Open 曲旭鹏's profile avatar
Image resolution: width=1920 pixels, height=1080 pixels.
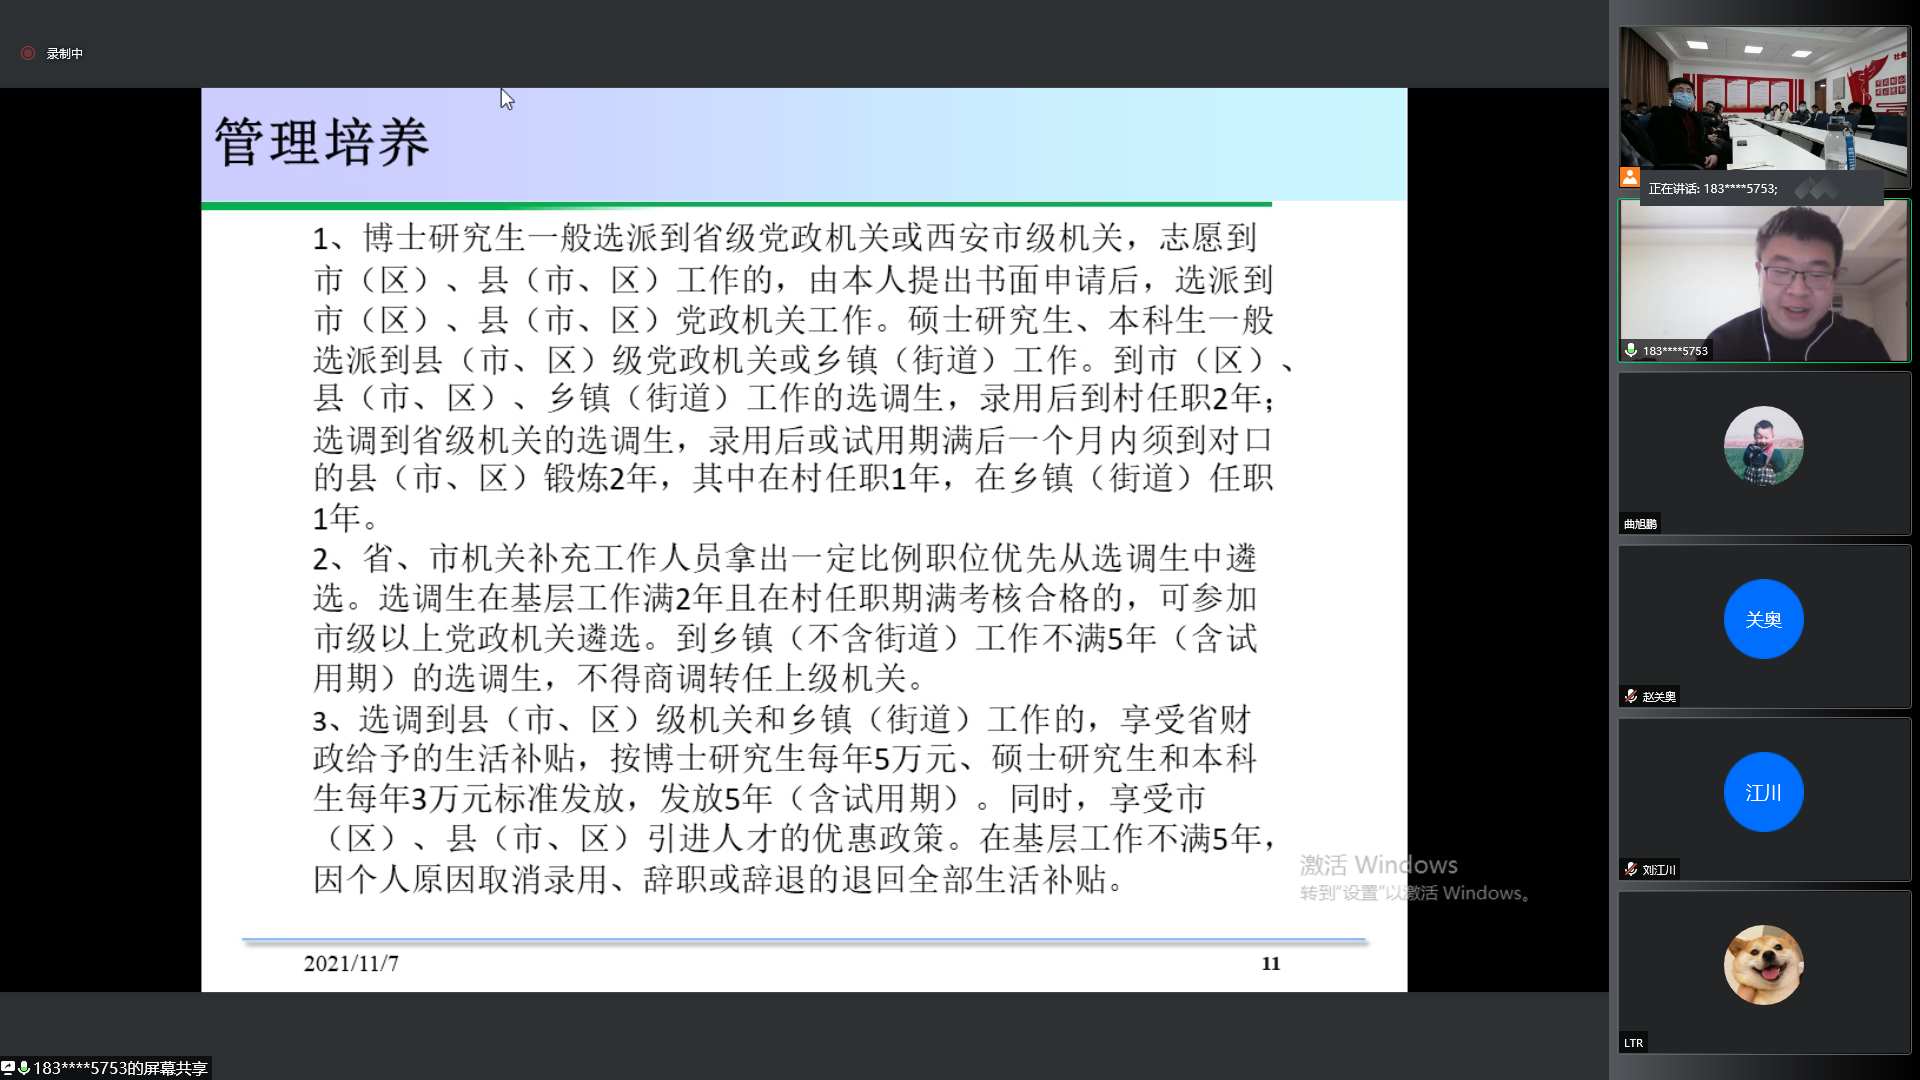pos(1762,445)
